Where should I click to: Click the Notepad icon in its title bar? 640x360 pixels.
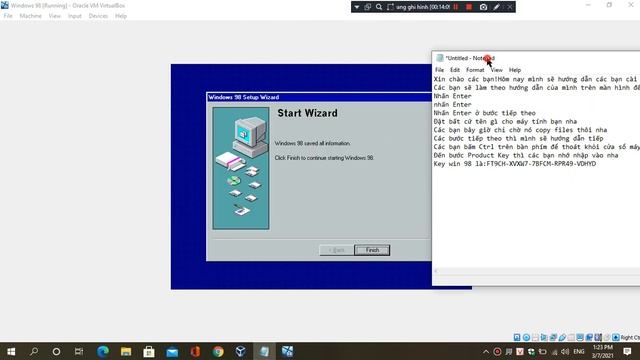(x=440, y=58)
